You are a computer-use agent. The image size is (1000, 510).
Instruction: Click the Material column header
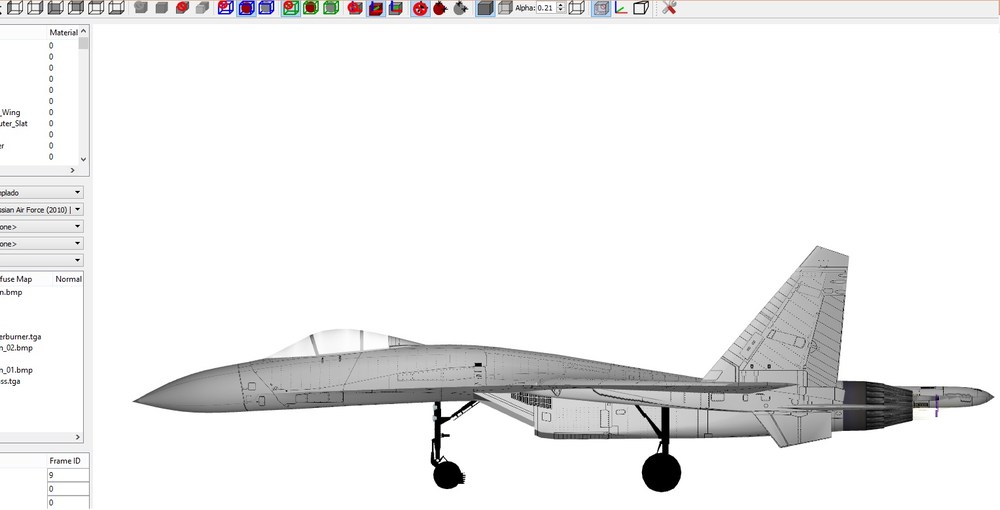pos(63,32)
